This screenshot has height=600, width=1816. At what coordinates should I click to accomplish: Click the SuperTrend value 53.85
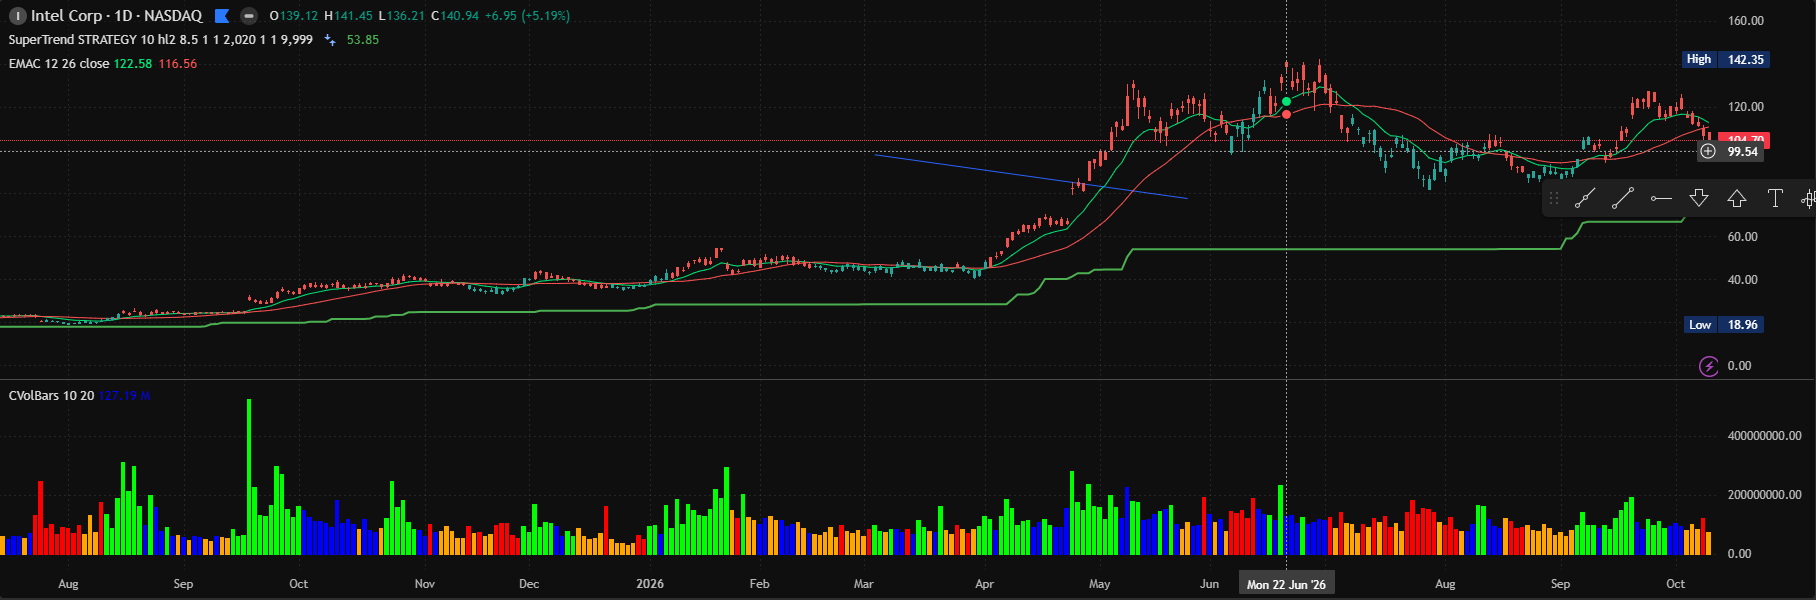tap(363, 40)
